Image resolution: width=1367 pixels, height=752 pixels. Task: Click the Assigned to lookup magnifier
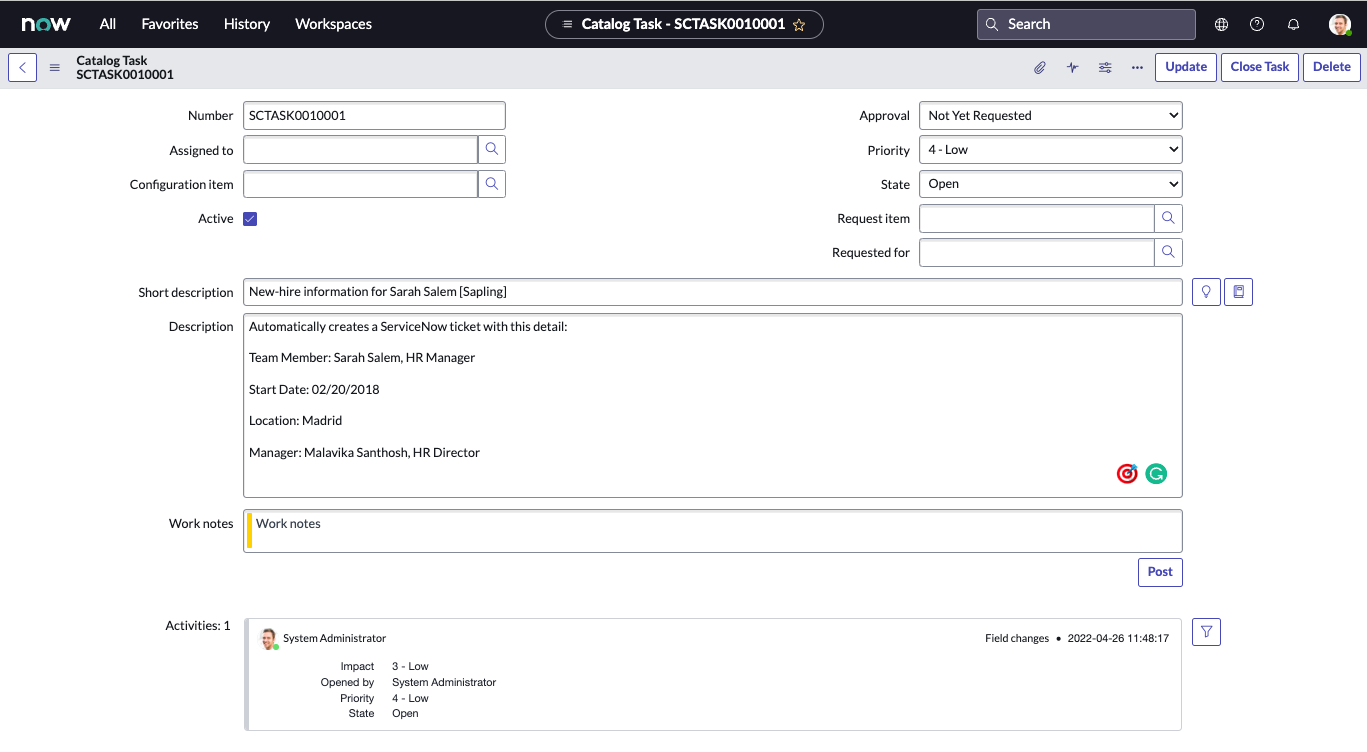pos(492,150)
